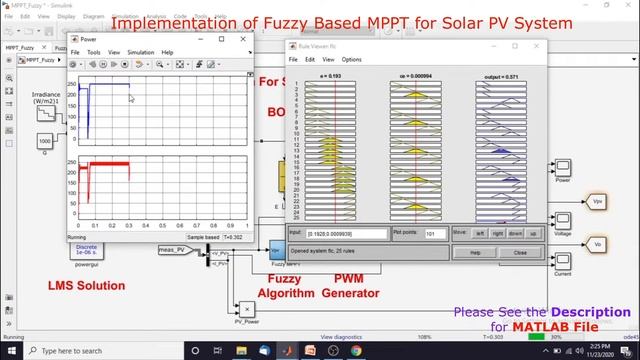This screenshot has width=640, height=360.
Task: Click the Power scope block in the model
Action: tap(563, 168)
